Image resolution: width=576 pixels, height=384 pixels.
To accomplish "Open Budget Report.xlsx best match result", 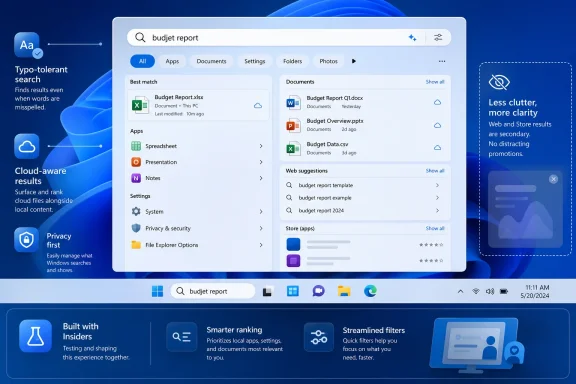I will [x=198, y=105].
